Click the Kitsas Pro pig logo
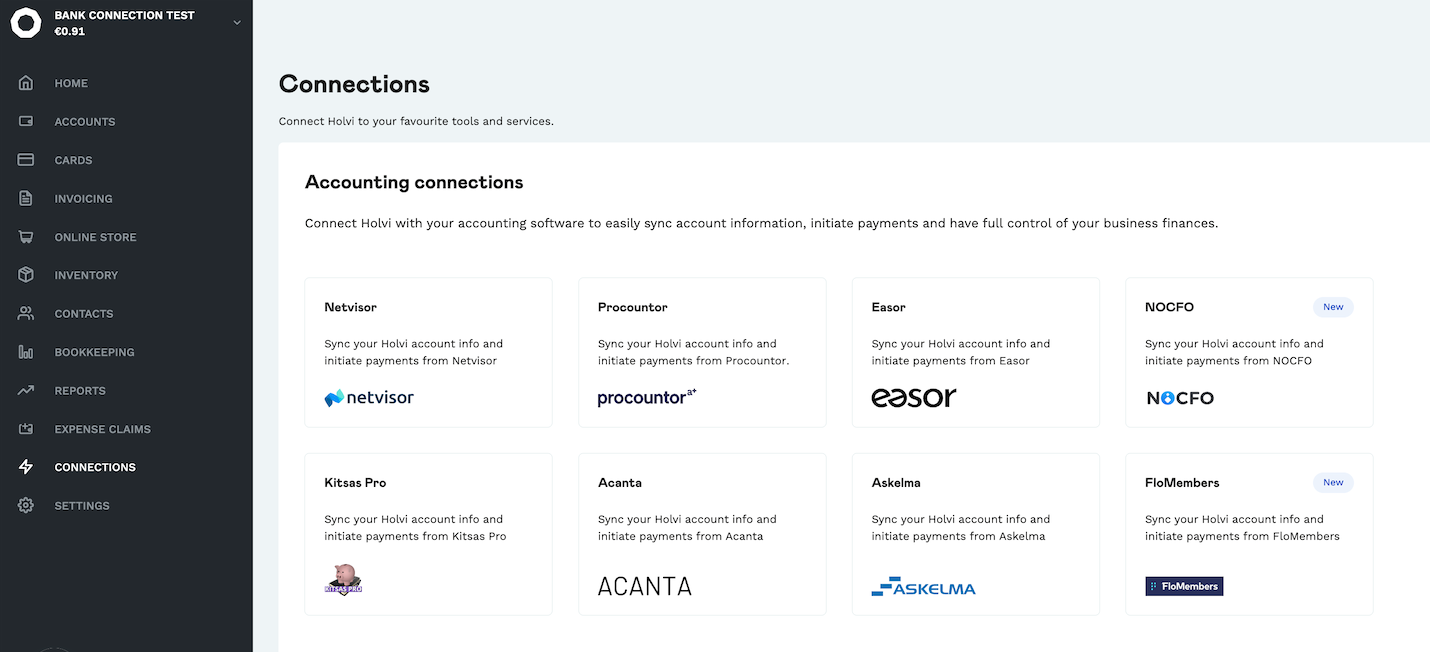Screen dimensions: 1430x652 pyautogui.click(x=343, y=579)
